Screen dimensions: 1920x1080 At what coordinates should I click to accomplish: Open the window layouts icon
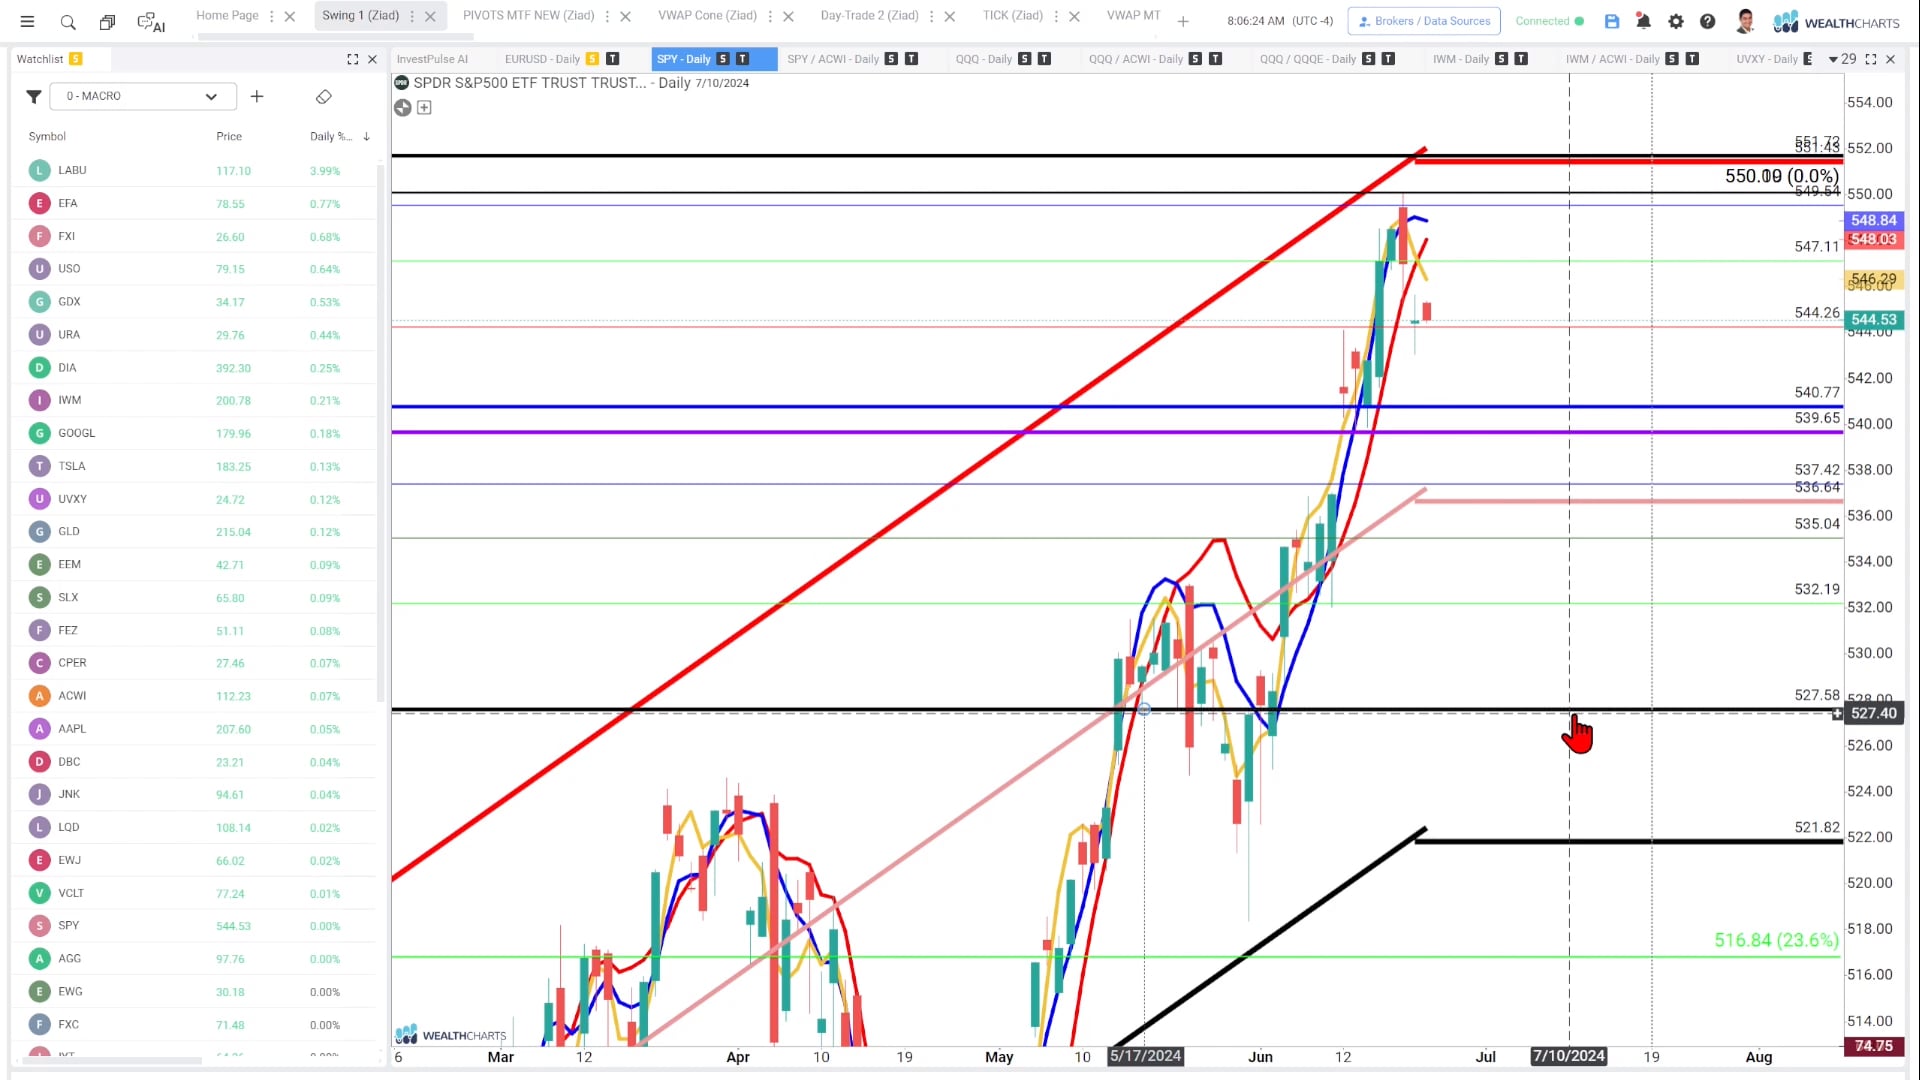click(107, 21)
